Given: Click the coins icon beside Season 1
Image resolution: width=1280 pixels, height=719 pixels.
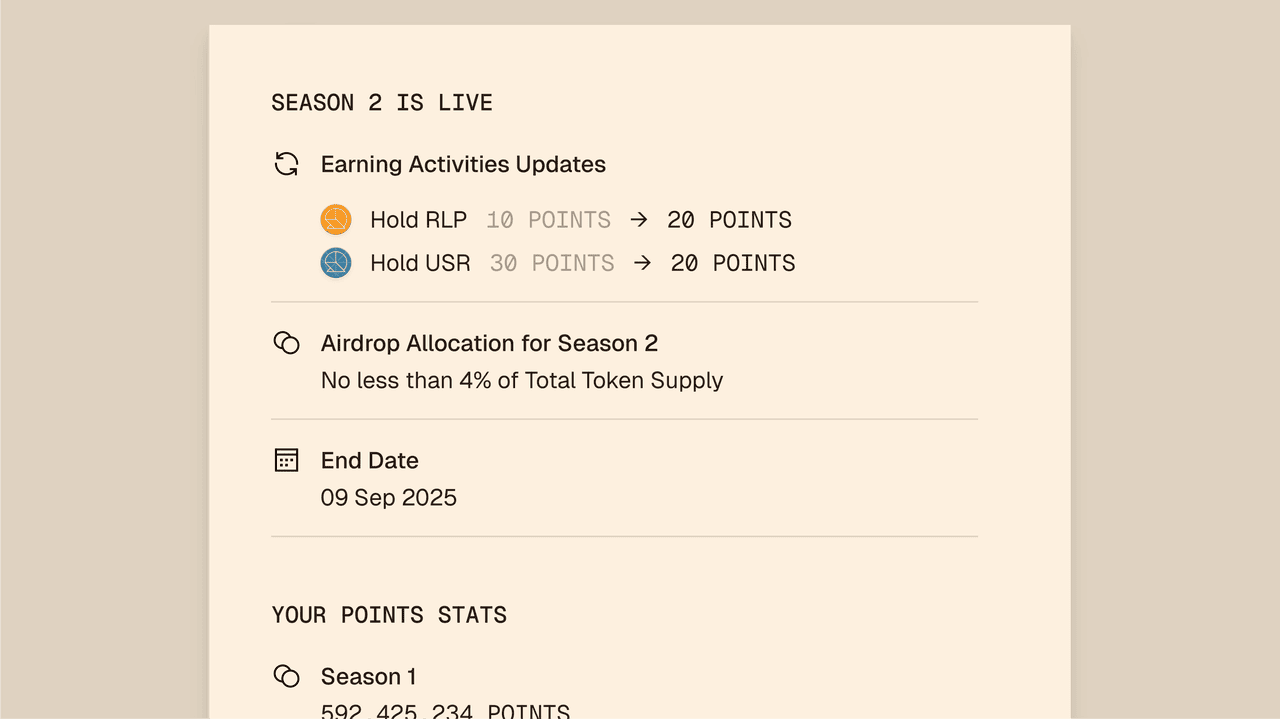Looking at the screenshot, I should [x=287, y=676].
